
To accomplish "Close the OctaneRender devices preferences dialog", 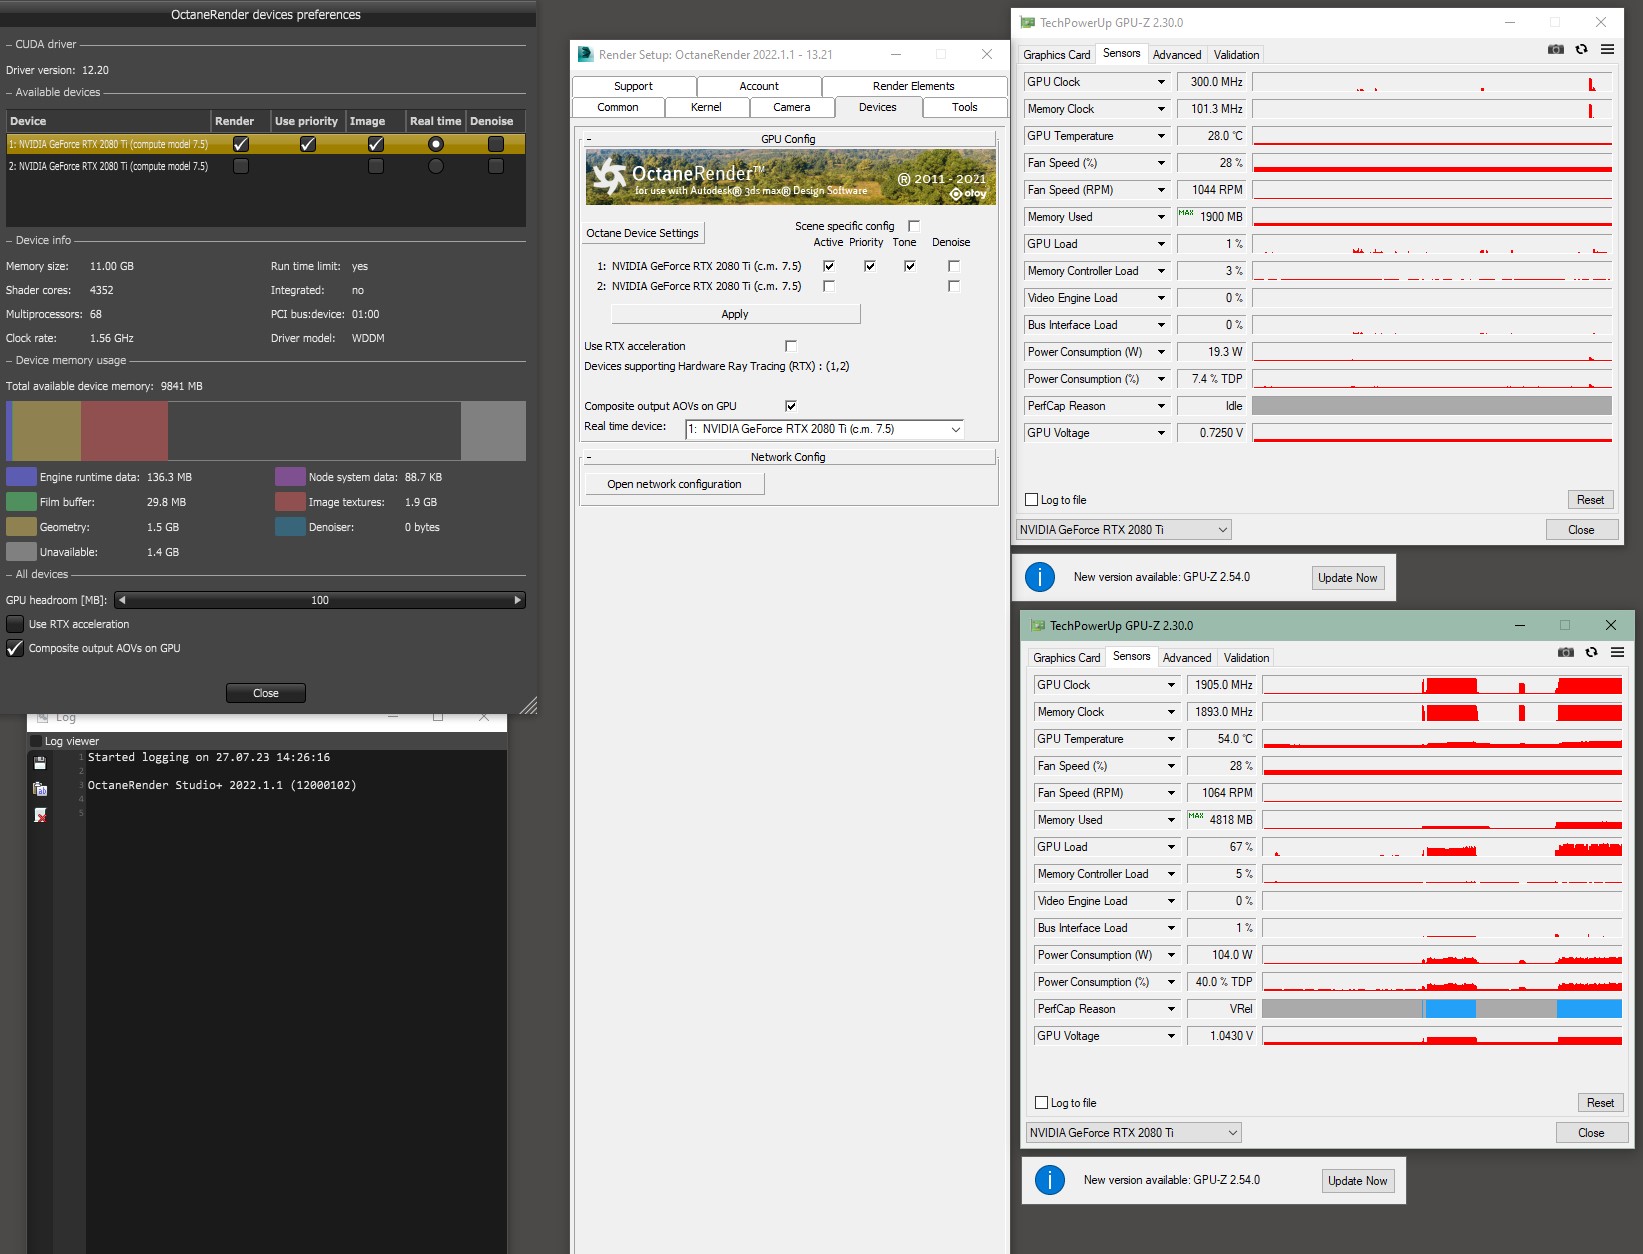I will [x=266, y=693].
